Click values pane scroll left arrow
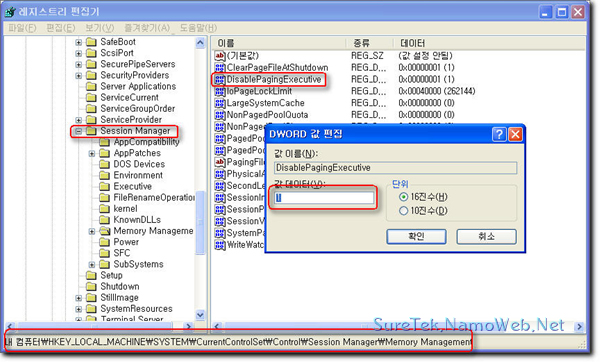 (x=217, y=326)
